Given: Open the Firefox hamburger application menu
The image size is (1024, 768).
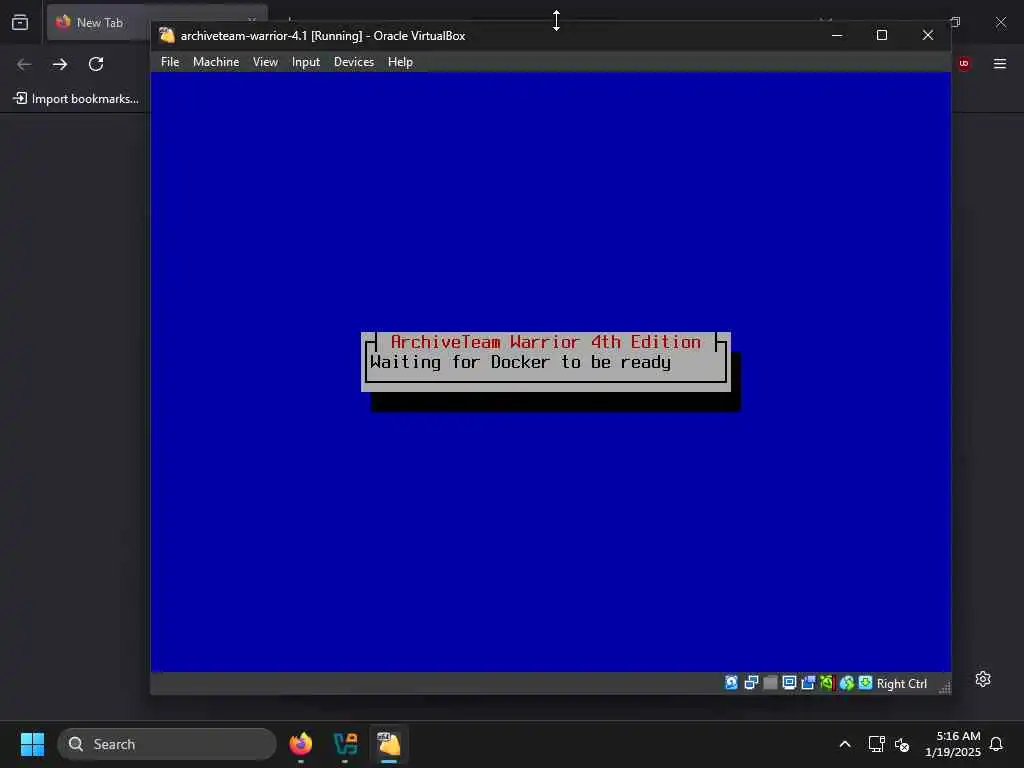Looking at the screenshot, I should click(x=1000, y=63).
